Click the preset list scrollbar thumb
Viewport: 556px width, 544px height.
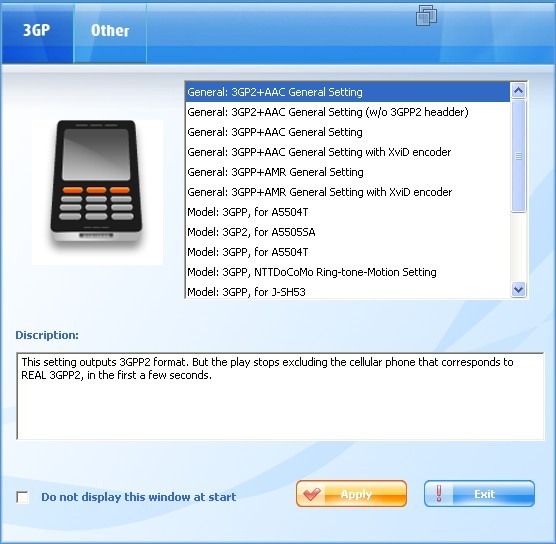point(518,156)
